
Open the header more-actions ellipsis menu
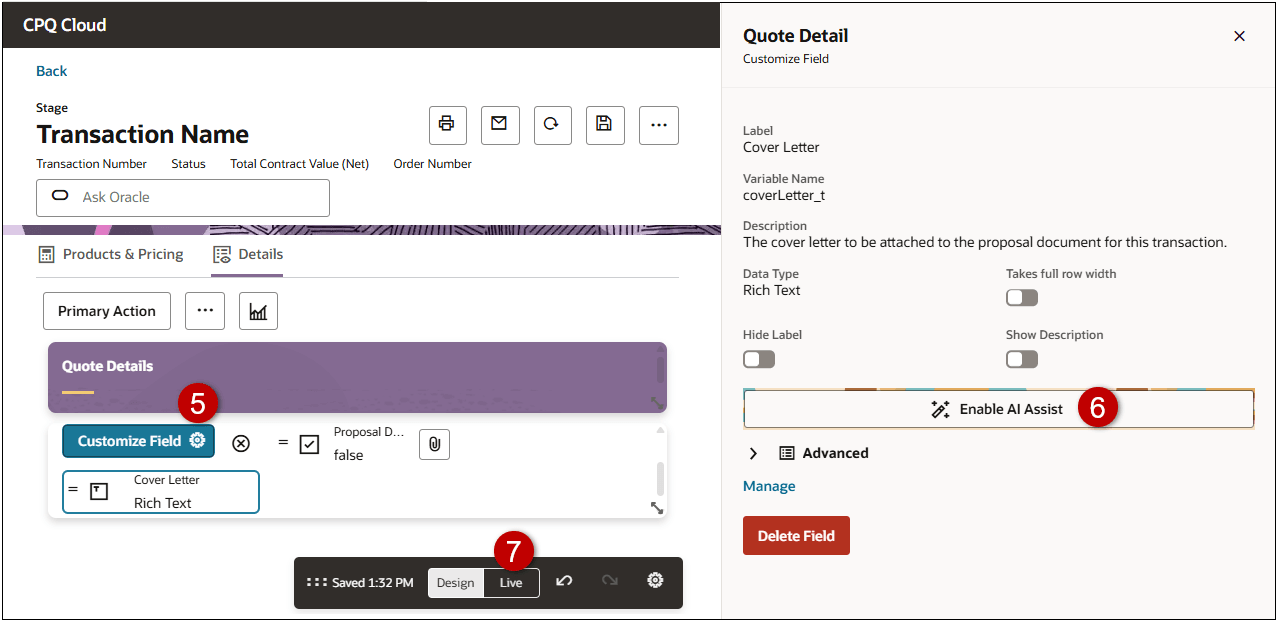(659, 125)
